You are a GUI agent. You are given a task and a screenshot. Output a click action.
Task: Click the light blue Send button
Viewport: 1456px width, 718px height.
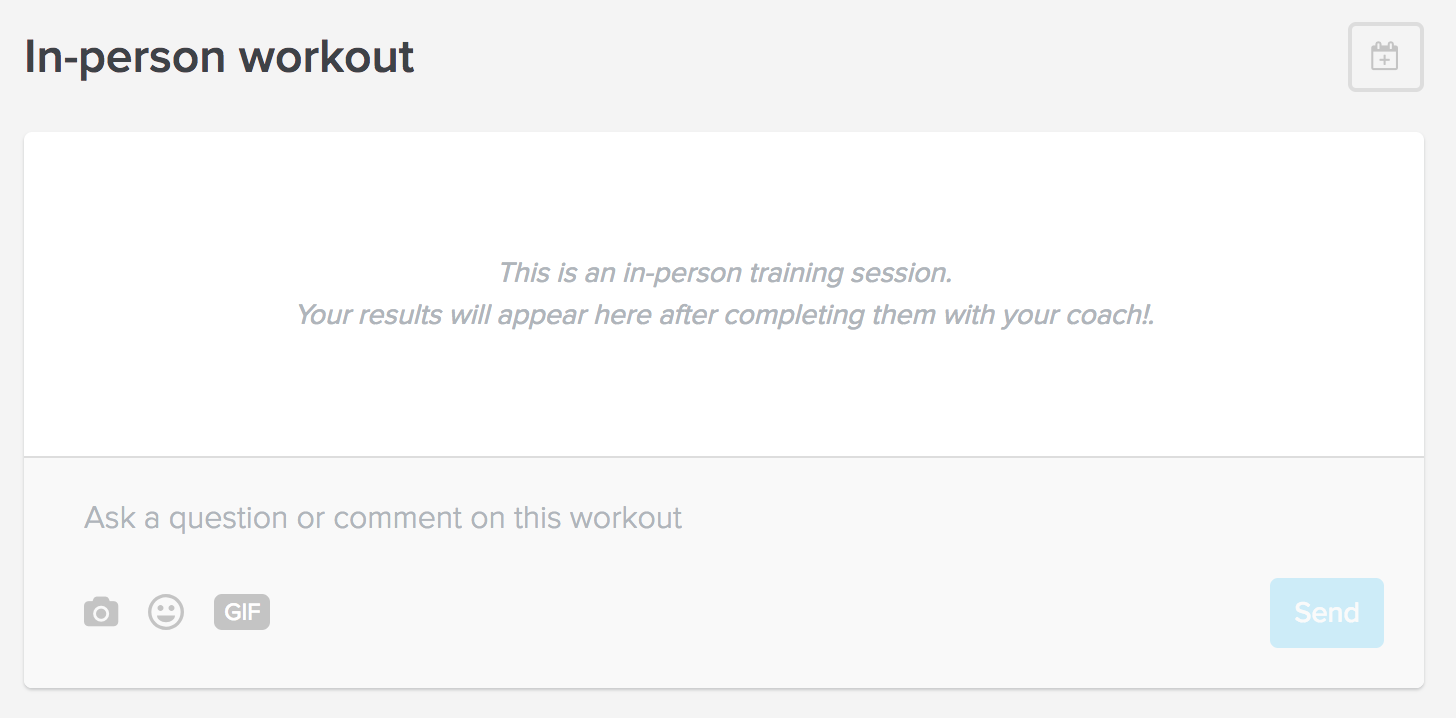pos(1326,613)
